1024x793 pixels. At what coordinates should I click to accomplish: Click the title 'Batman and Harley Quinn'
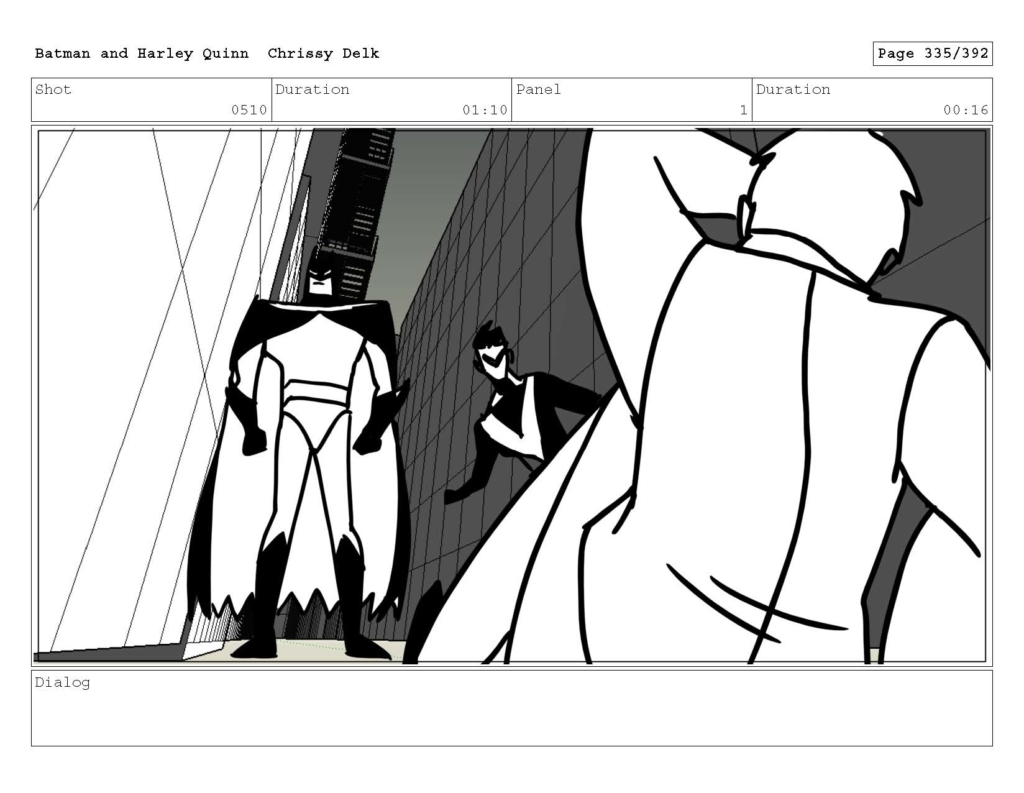pyautogui.click(x=142, y=54)
